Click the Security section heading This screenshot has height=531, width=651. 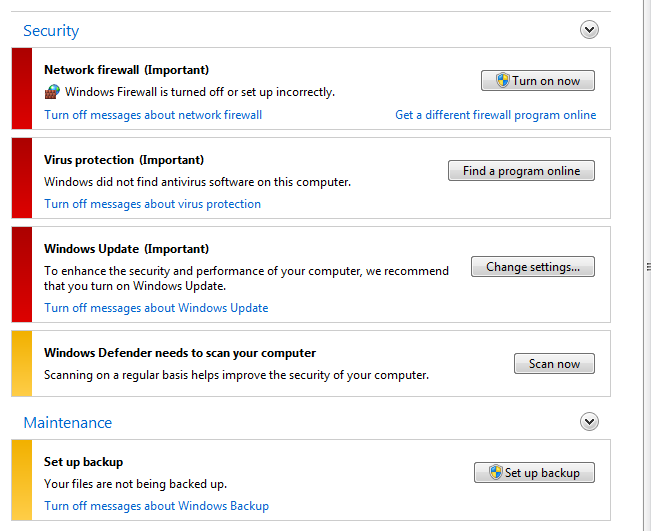[x=51, y=31]
